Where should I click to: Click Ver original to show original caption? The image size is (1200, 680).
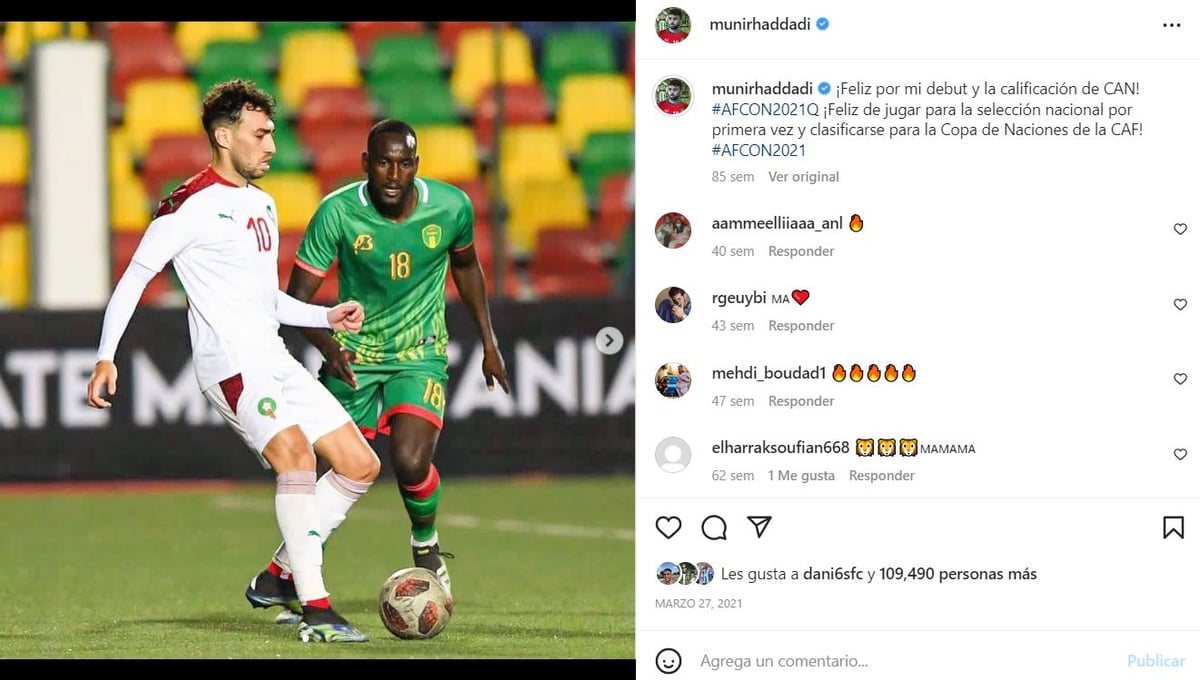pyautogui.click(x=804, y=177)
